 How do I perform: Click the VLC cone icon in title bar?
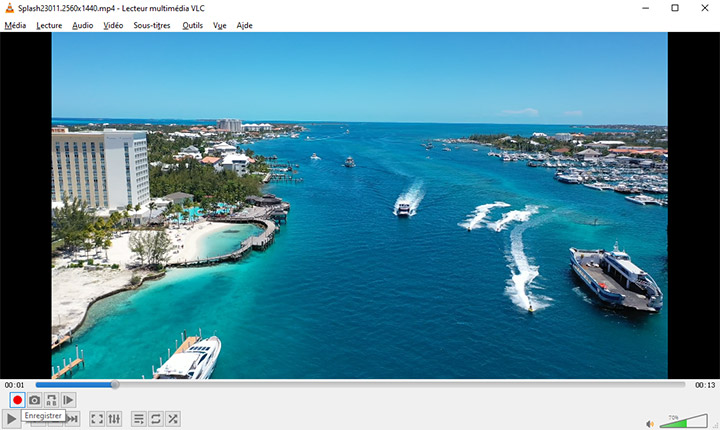coord(9,8)
